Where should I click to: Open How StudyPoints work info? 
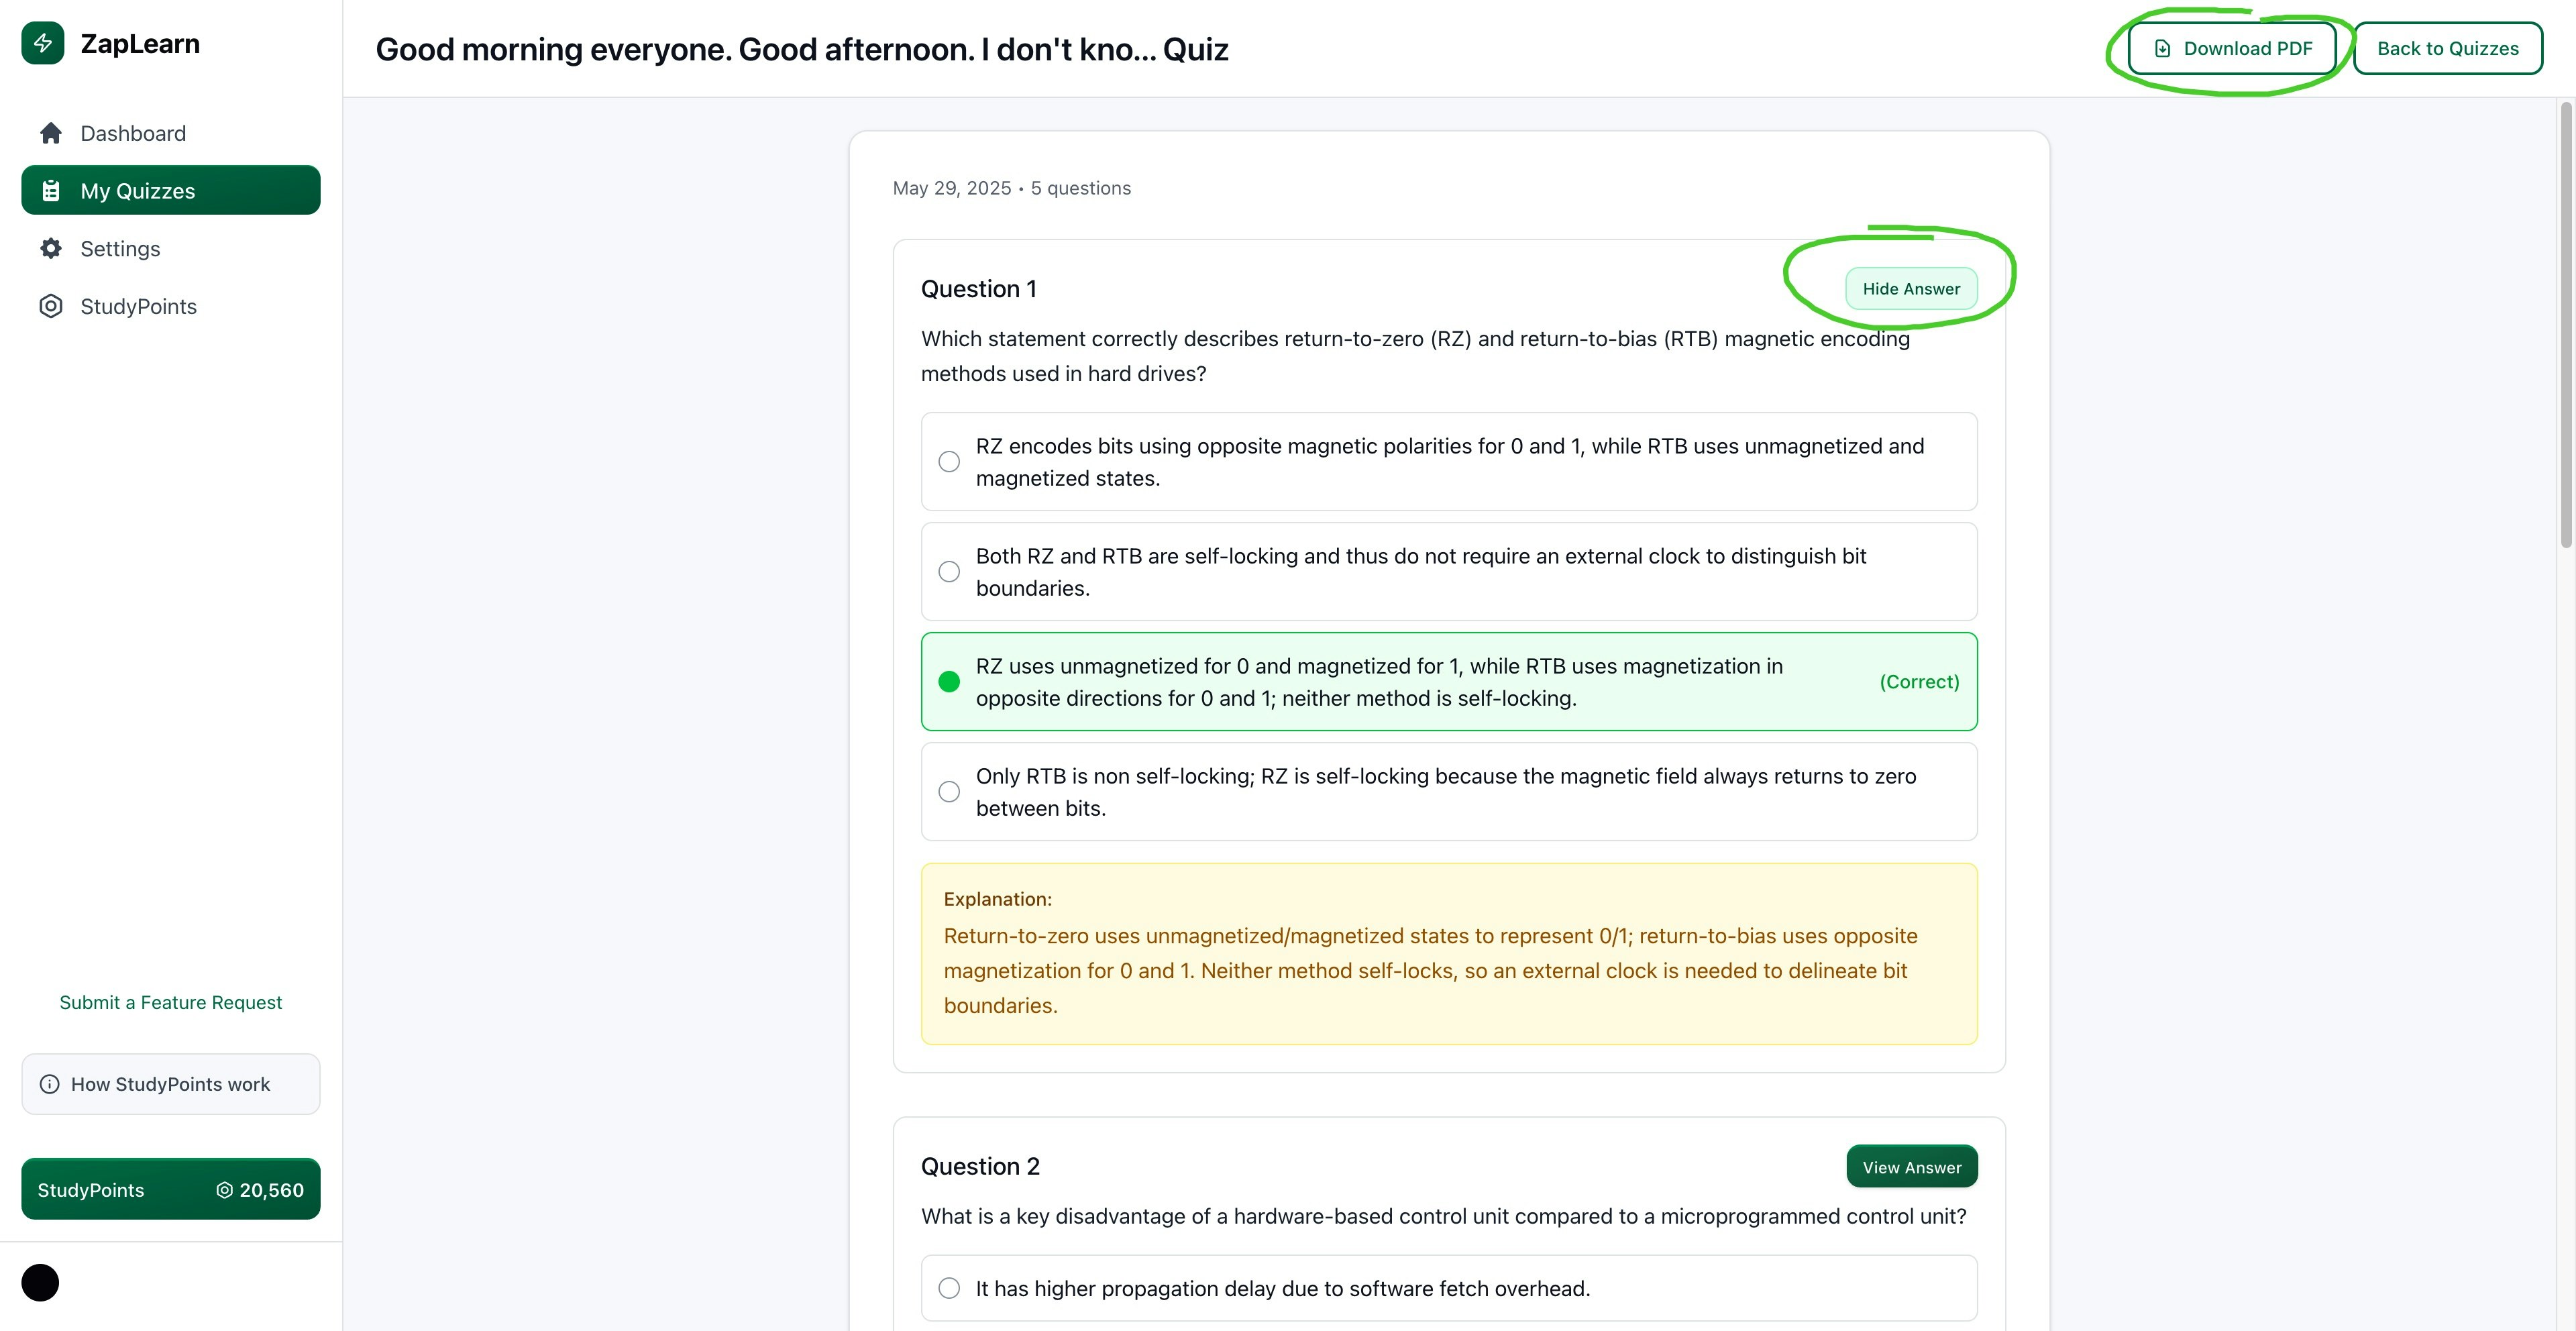click(x=171, y=1084)
